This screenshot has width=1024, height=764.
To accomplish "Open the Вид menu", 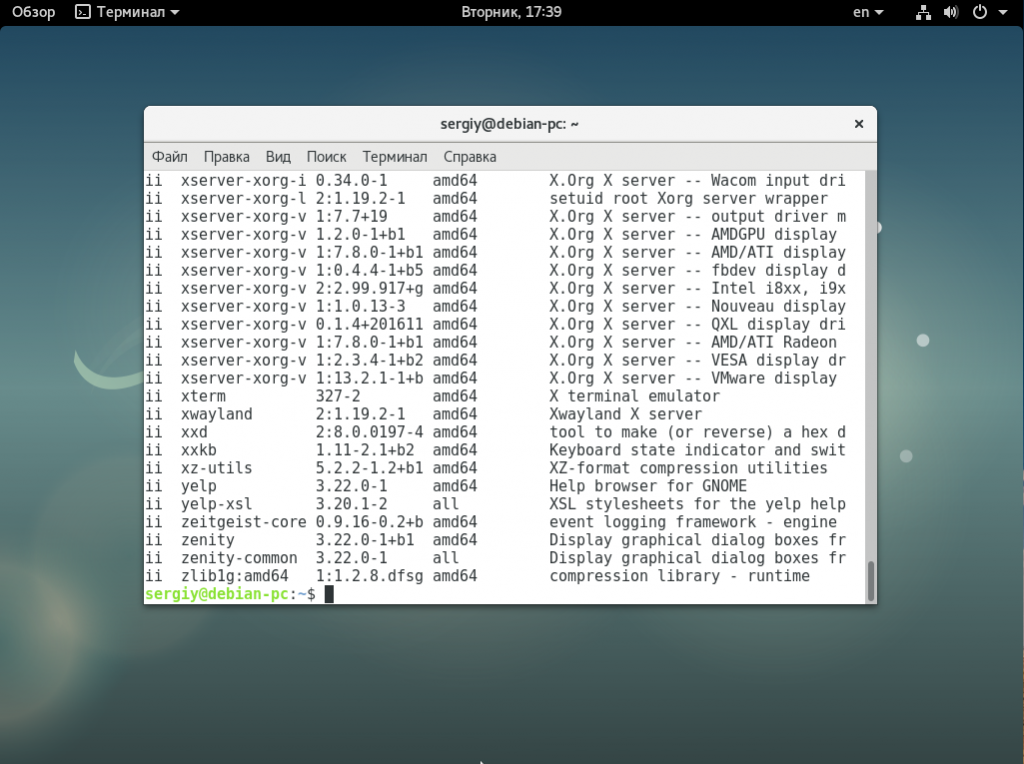I will click(278, 157).
